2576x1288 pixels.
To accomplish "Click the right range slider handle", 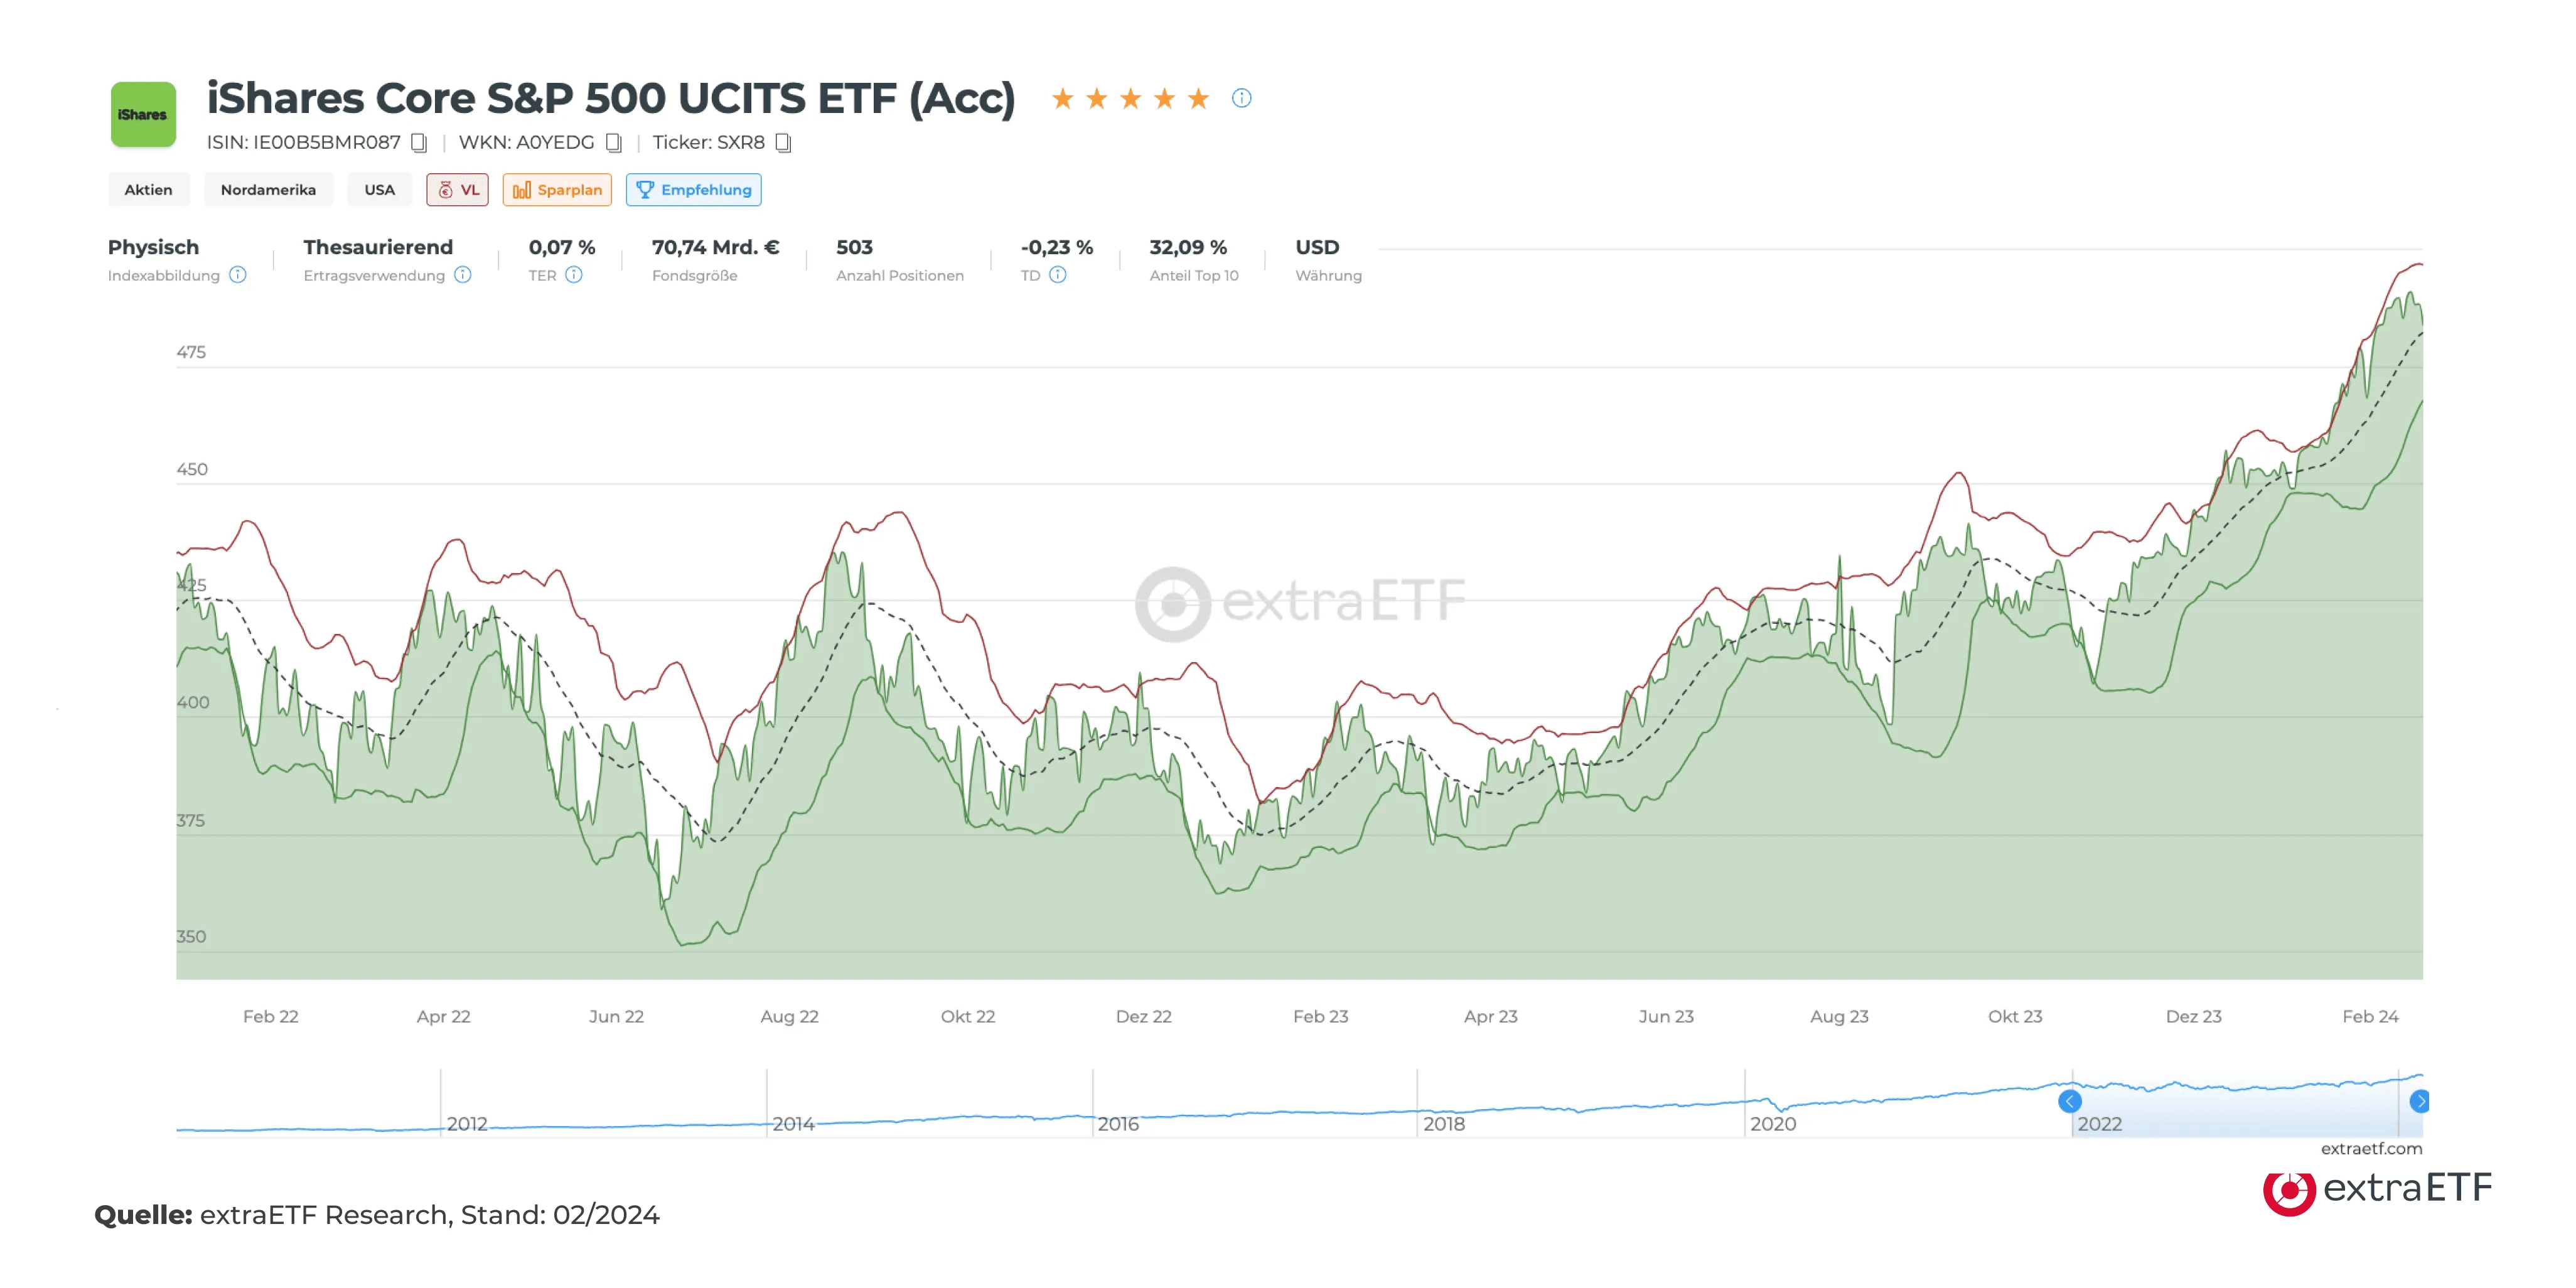I will (x=2419, y=1101).
